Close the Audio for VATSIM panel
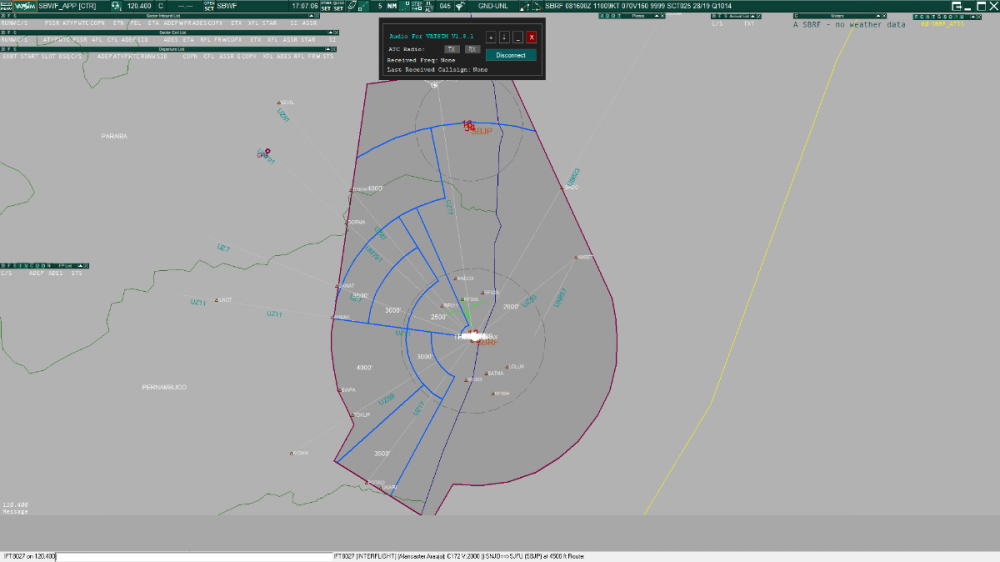The width and height of the screenshot is (1000, 562). click(531, 37)
